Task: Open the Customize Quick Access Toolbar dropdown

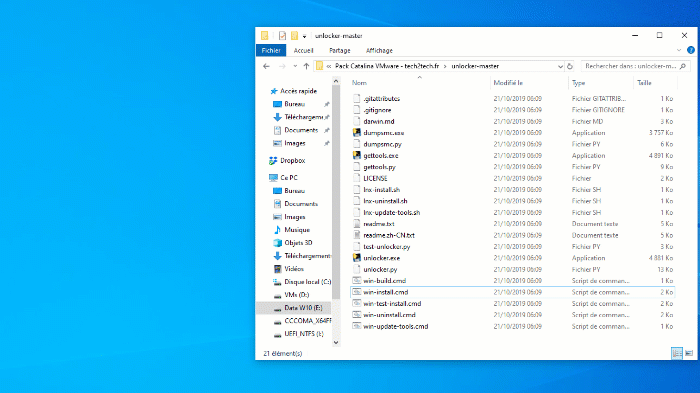Action: (304, 36)
